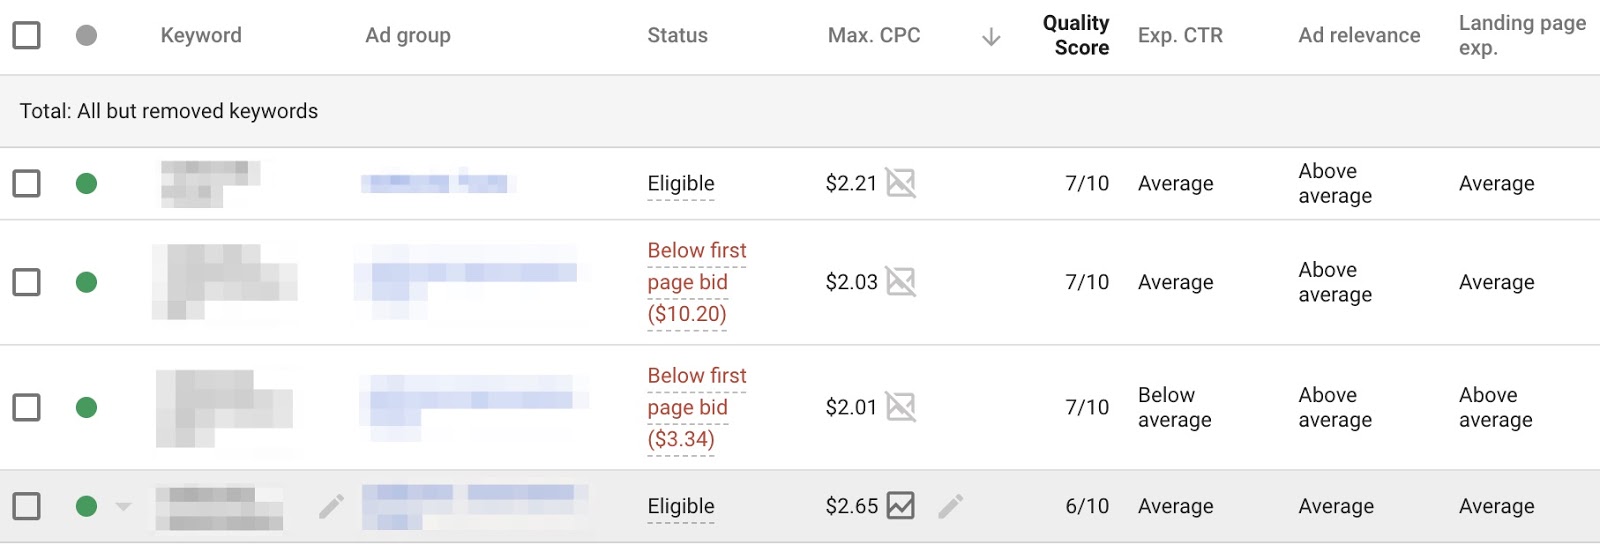This screenshot has width=1600, height=545.
Task: Sort by Quality Score column header
Action: tap(1076, 35)
